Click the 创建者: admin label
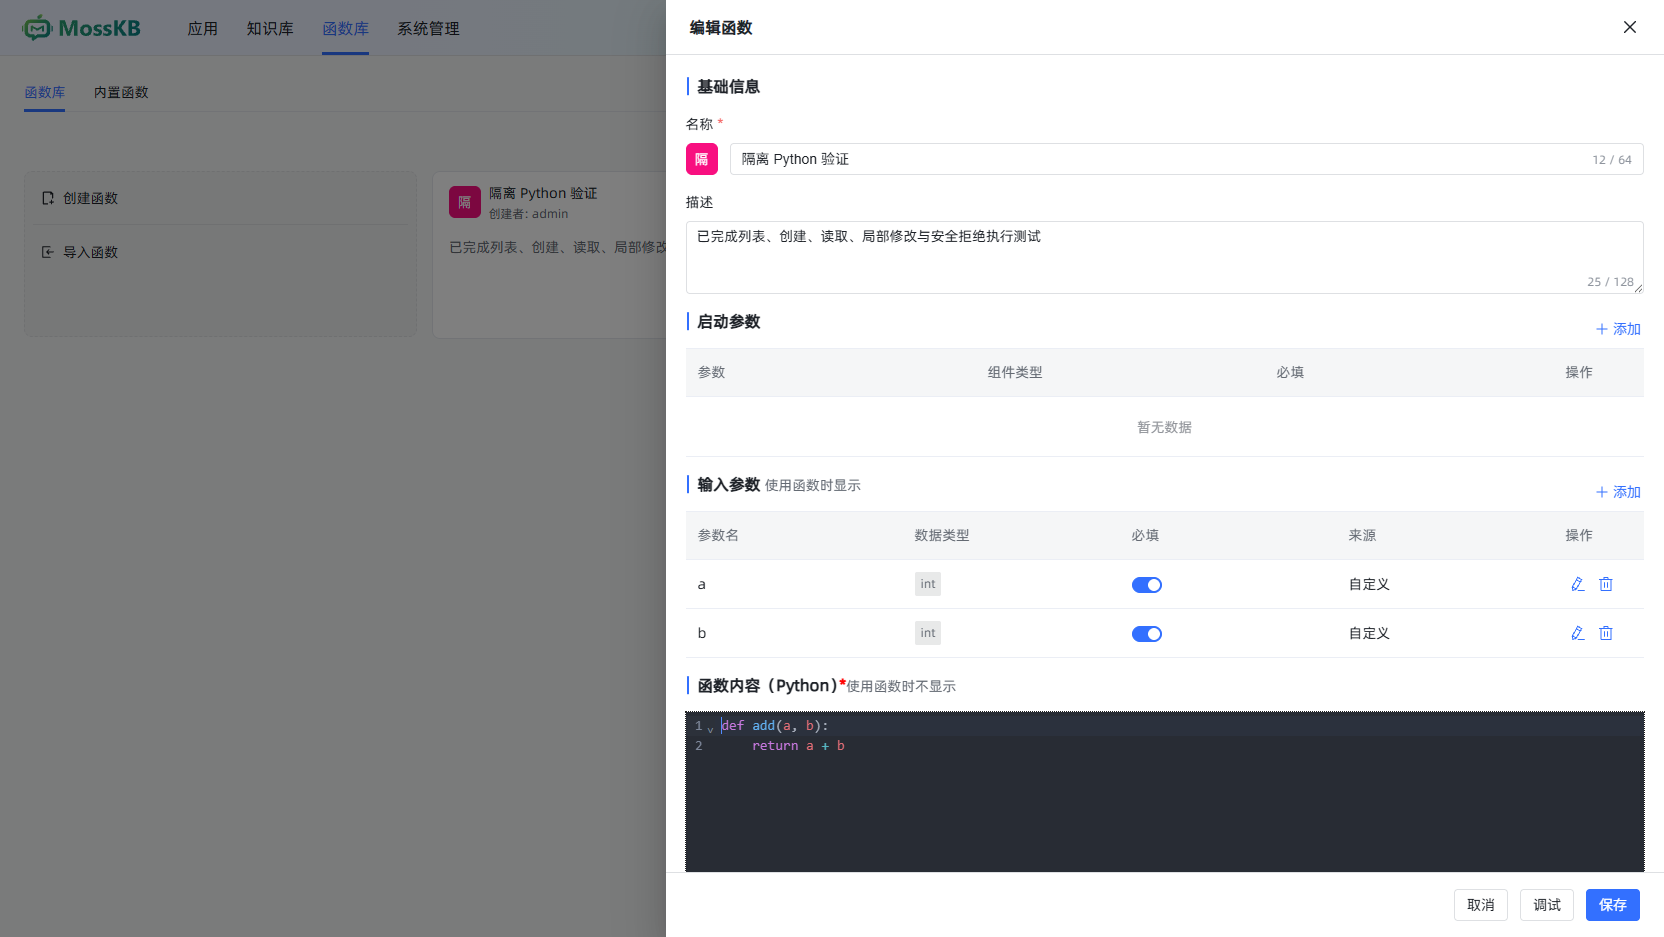1664x937 pixels. pyautogui.click(x=528, y=214)
